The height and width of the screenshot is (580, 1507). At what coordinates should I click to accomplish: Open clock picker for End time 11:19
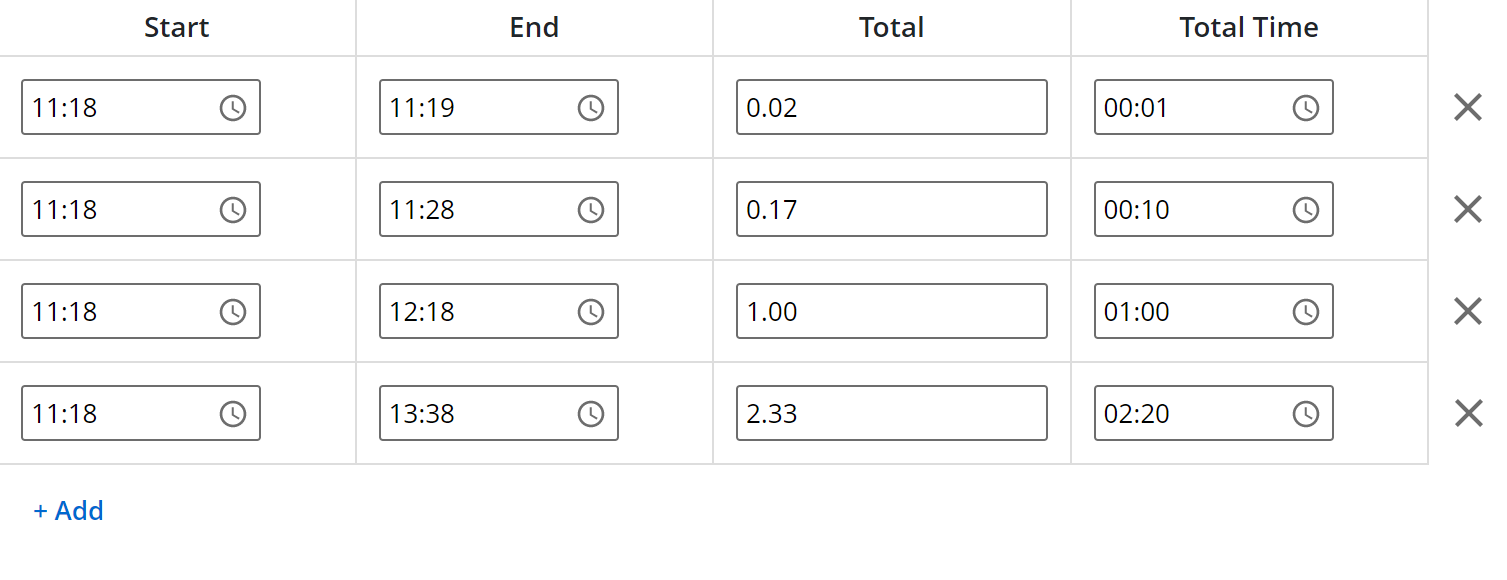tap(591, 108)
